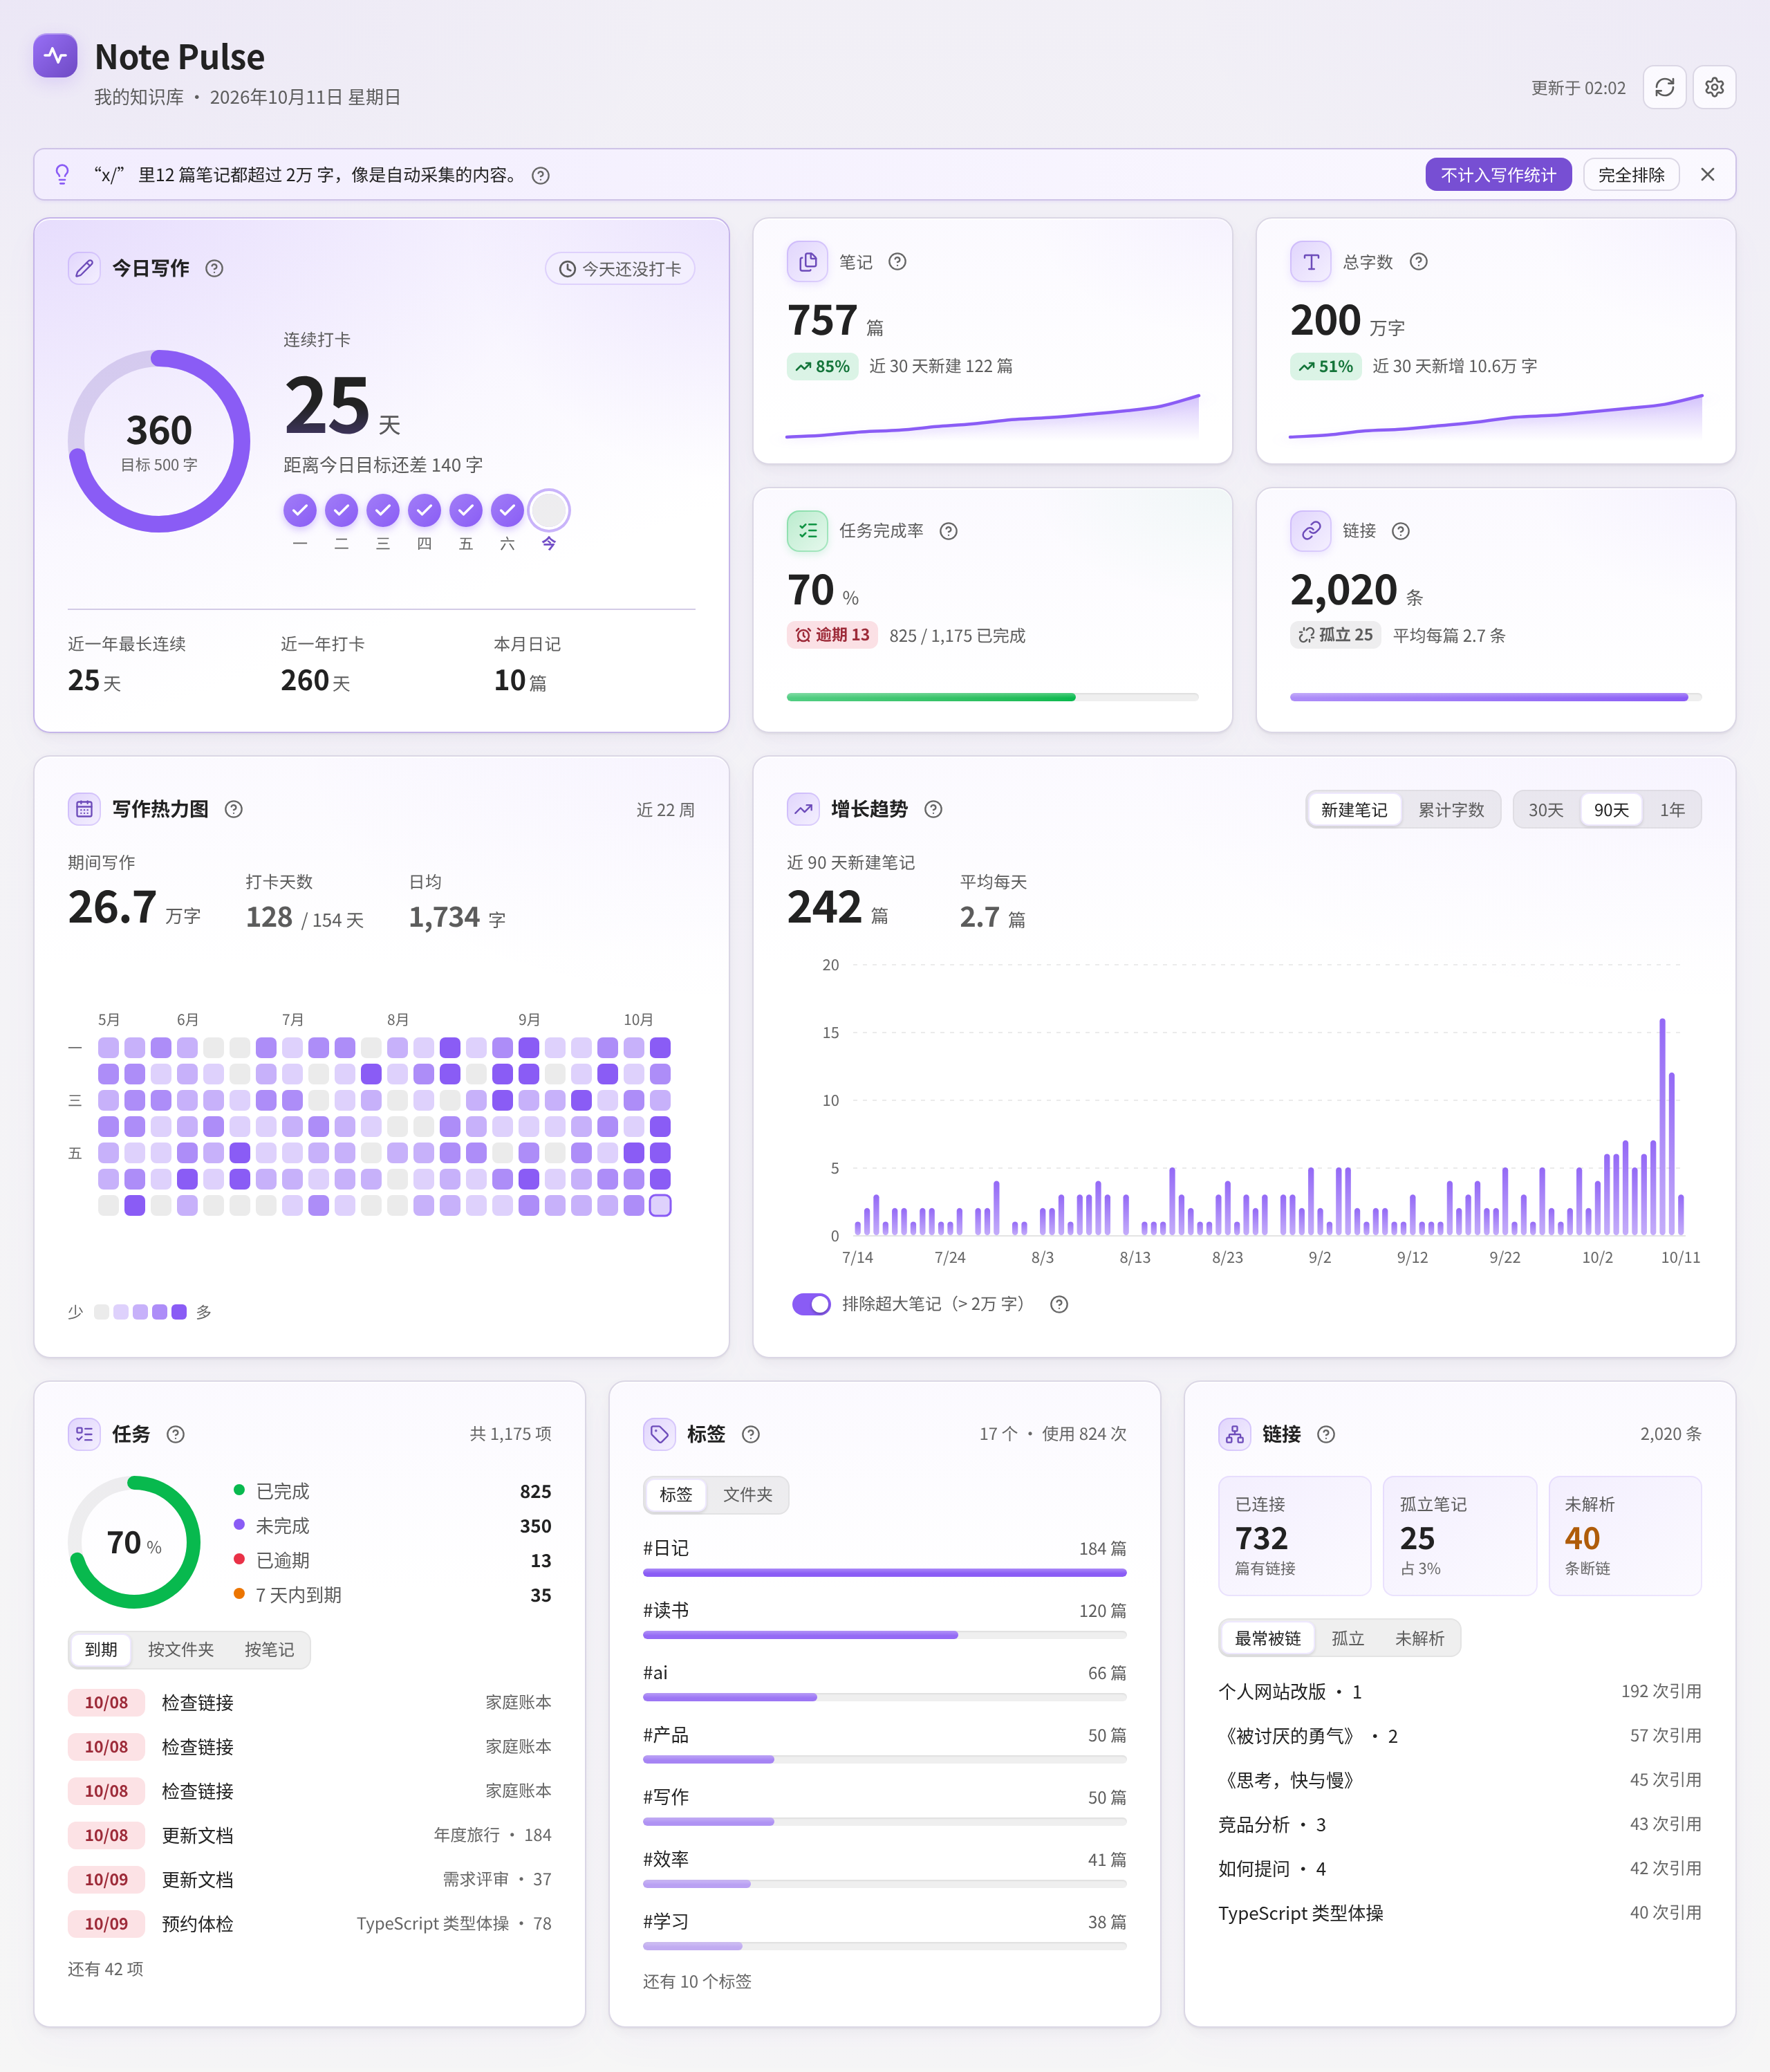Click the Monday 一 check-in circle
This screenshot has width=1770, height=2072.
point(300,510)
